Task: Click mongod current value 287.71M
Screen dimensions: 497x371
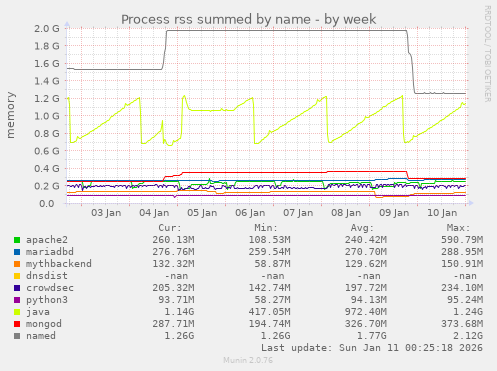Action: coord(173,324)
